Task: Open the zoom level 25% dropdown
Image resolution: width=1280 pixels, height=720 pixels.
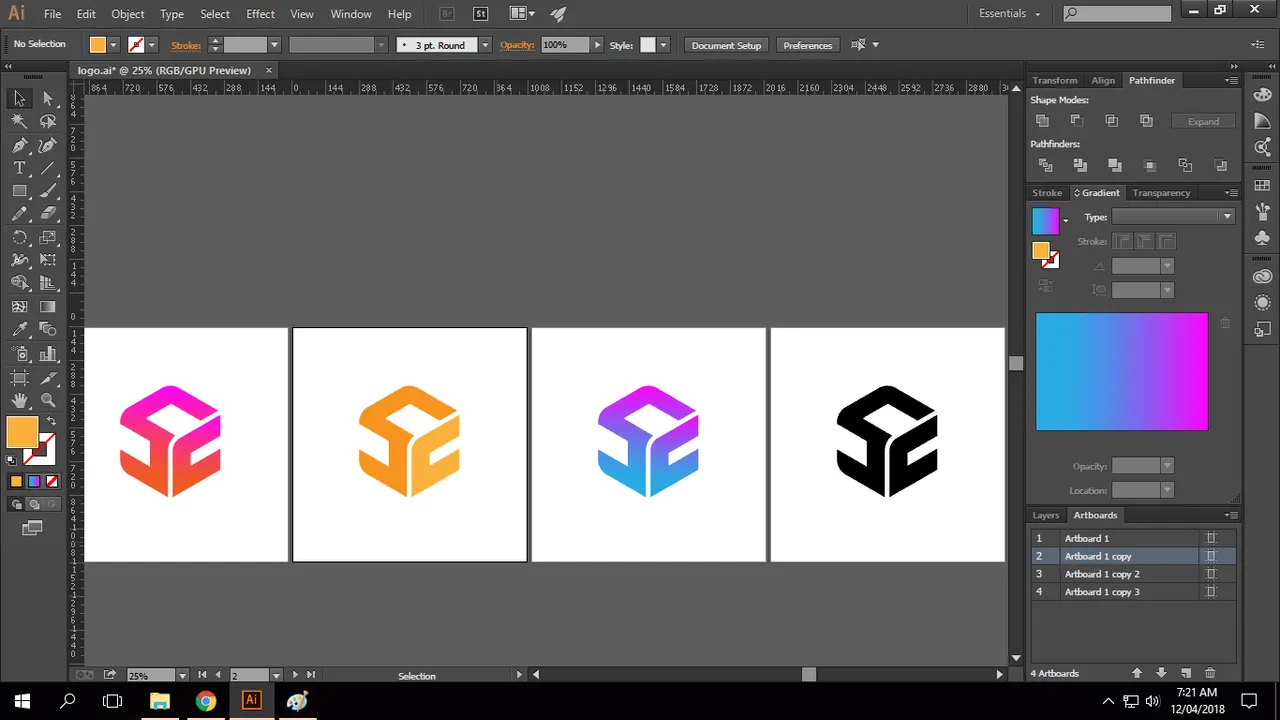Action: 182,675
